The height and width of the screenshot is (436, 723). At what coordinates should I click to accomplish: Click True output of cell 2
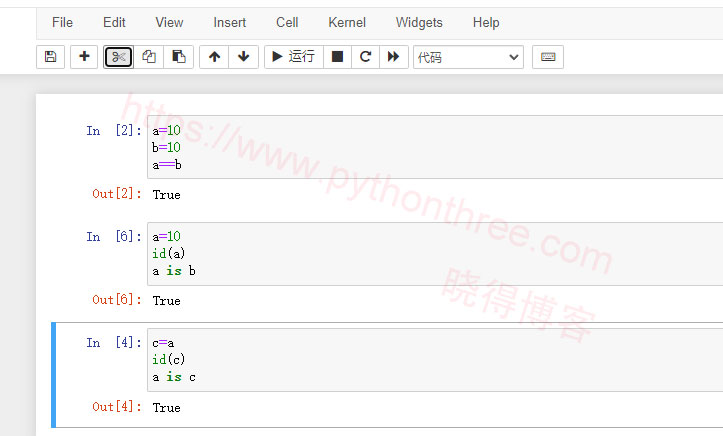[x=166, y=194]
